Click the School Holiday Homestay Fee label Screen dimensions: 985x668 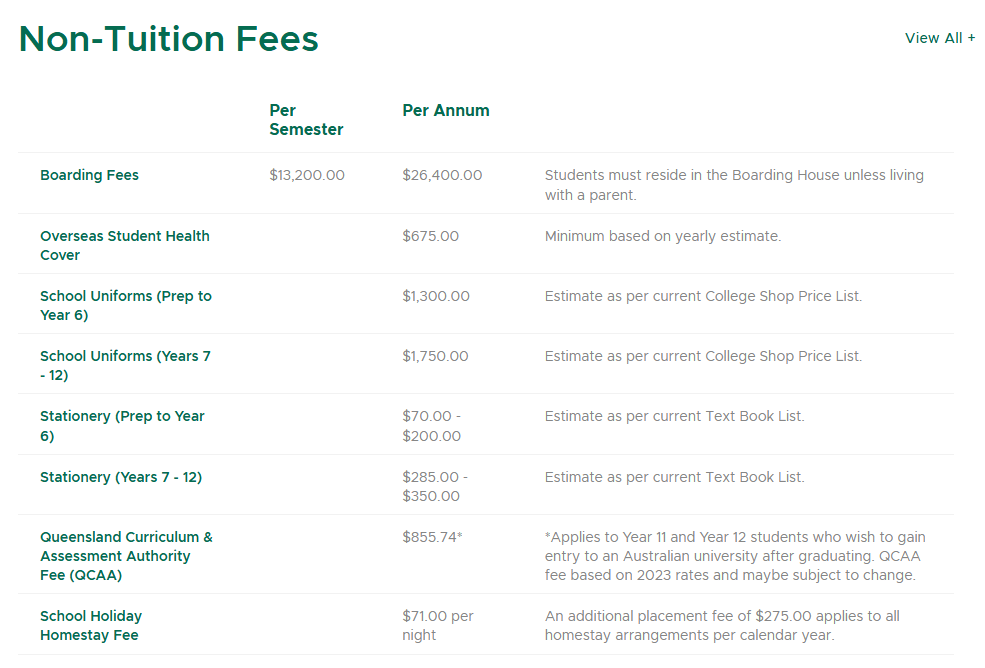point(90,625)
